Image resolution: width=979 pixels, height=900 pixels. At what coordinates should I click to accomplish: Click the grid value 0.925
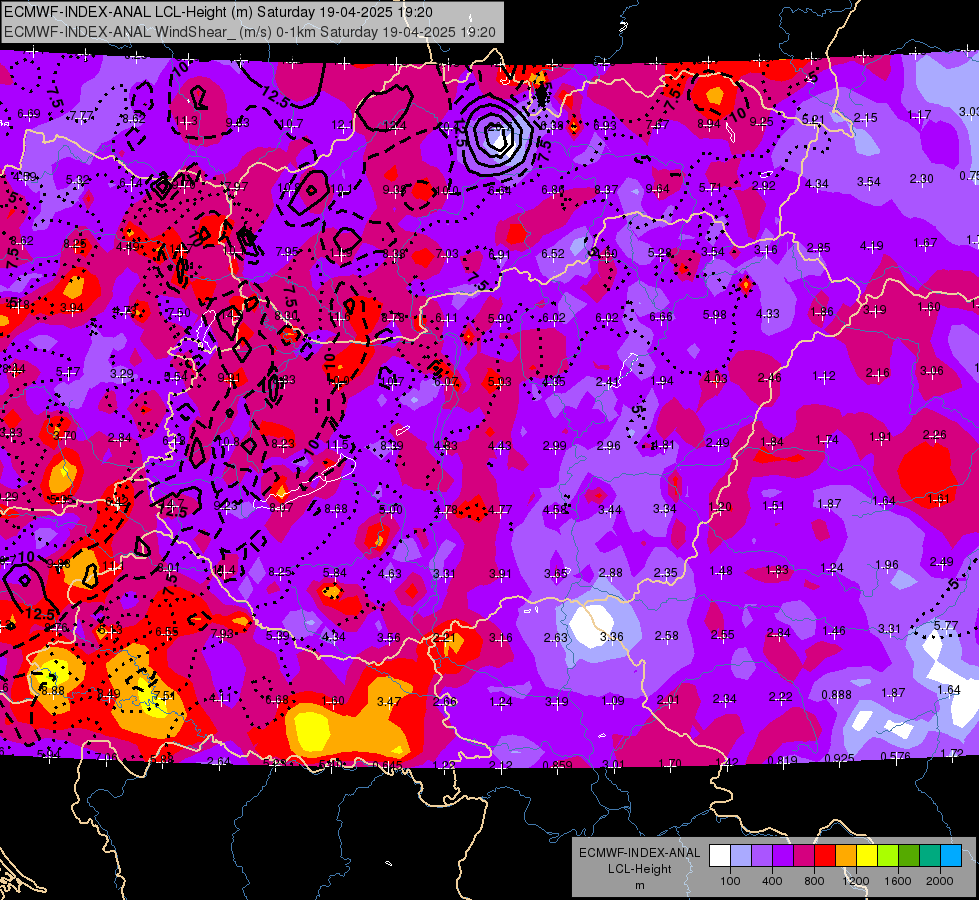coord(839,758)
